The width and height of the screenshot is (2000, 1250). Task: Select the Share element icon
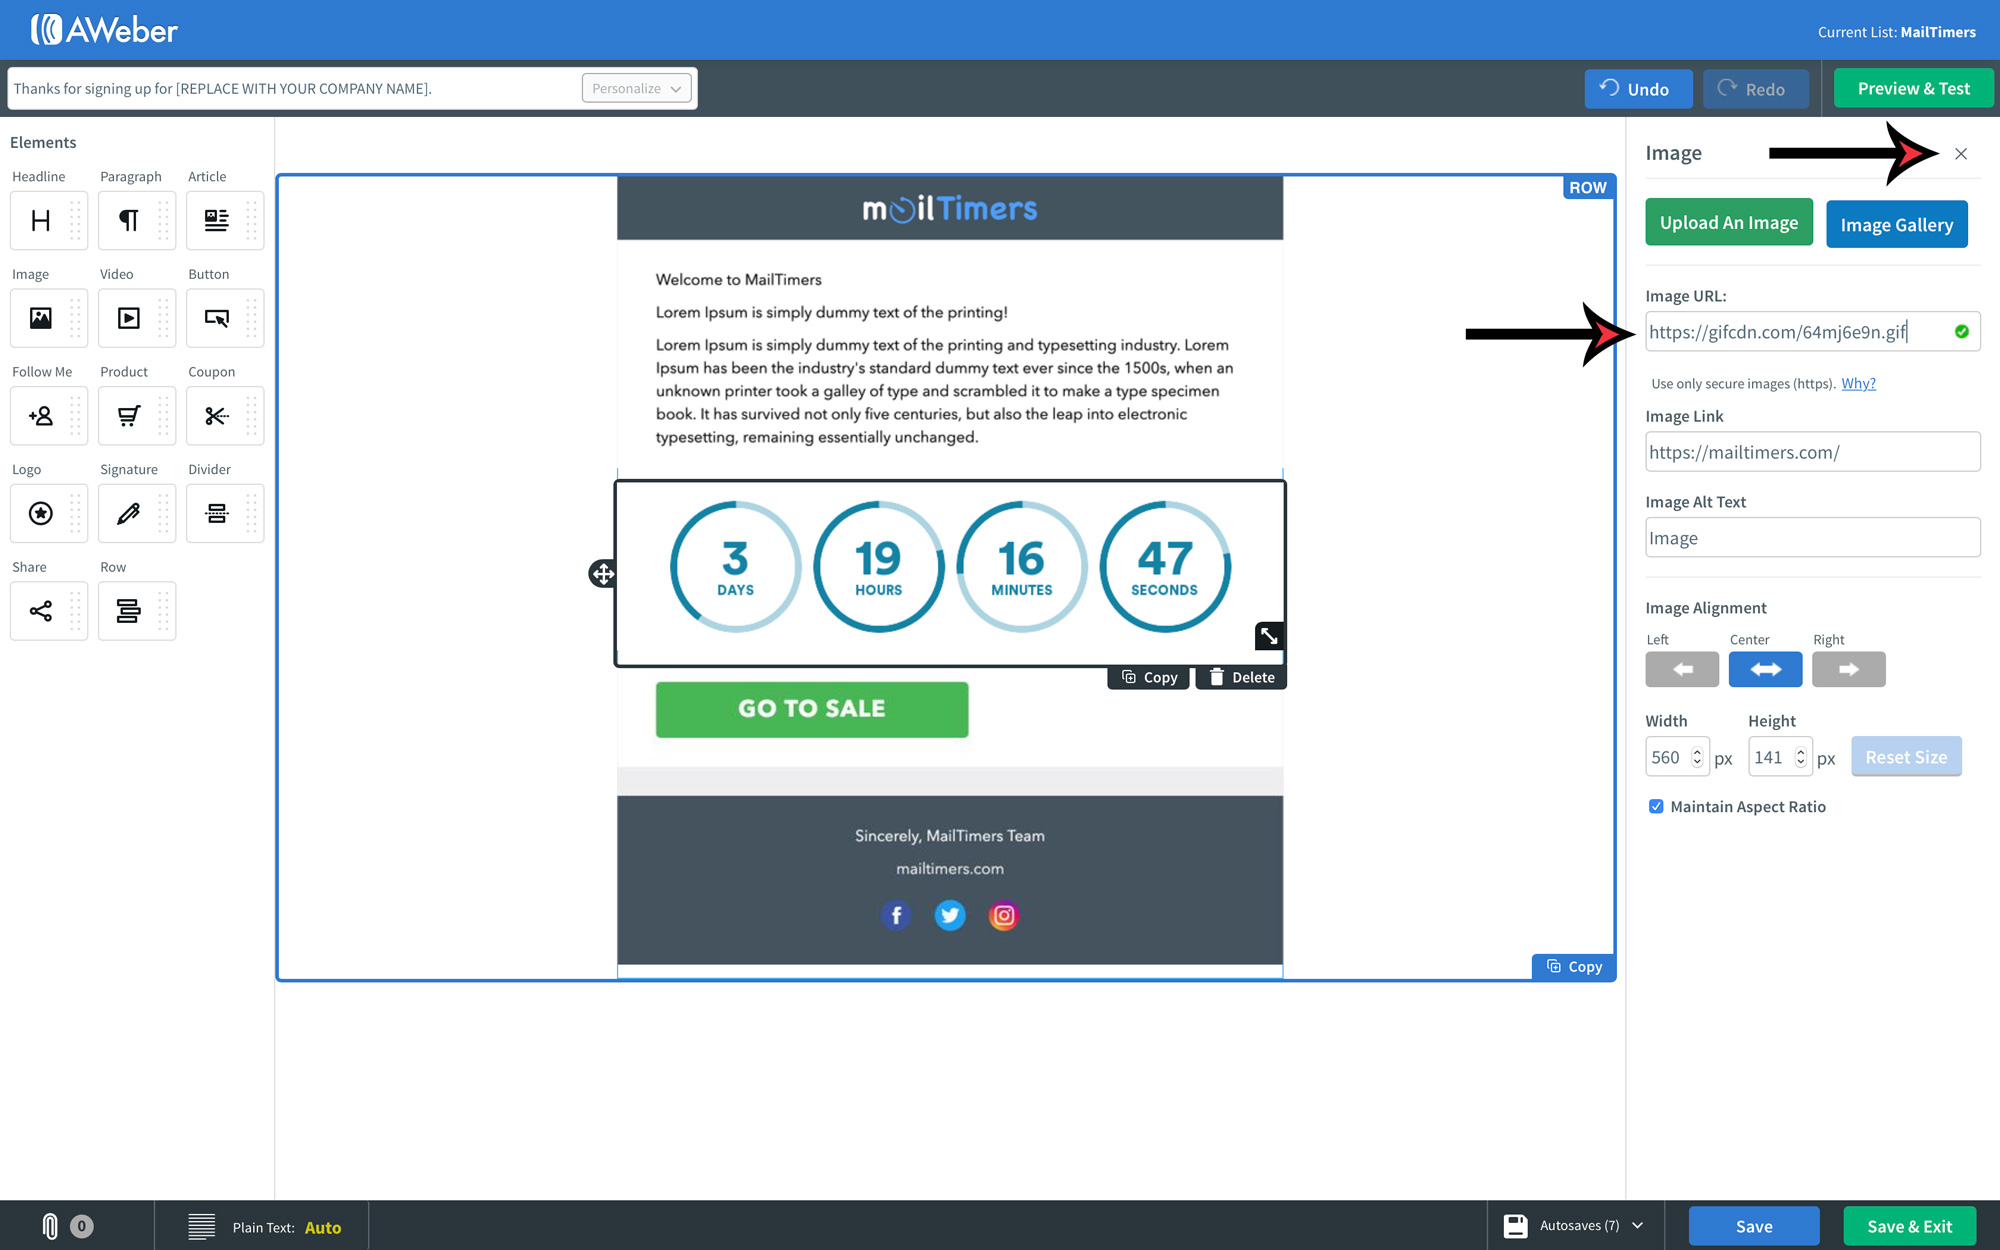[x=41, y=611]
